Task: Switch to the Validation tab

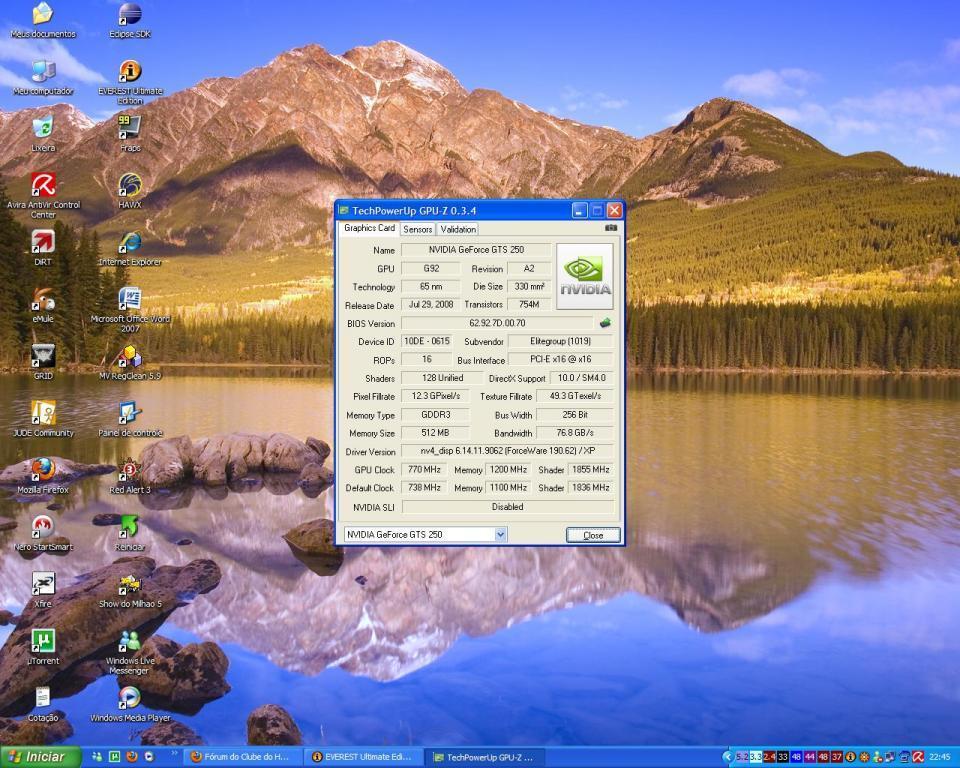Action: click(458, 229)
